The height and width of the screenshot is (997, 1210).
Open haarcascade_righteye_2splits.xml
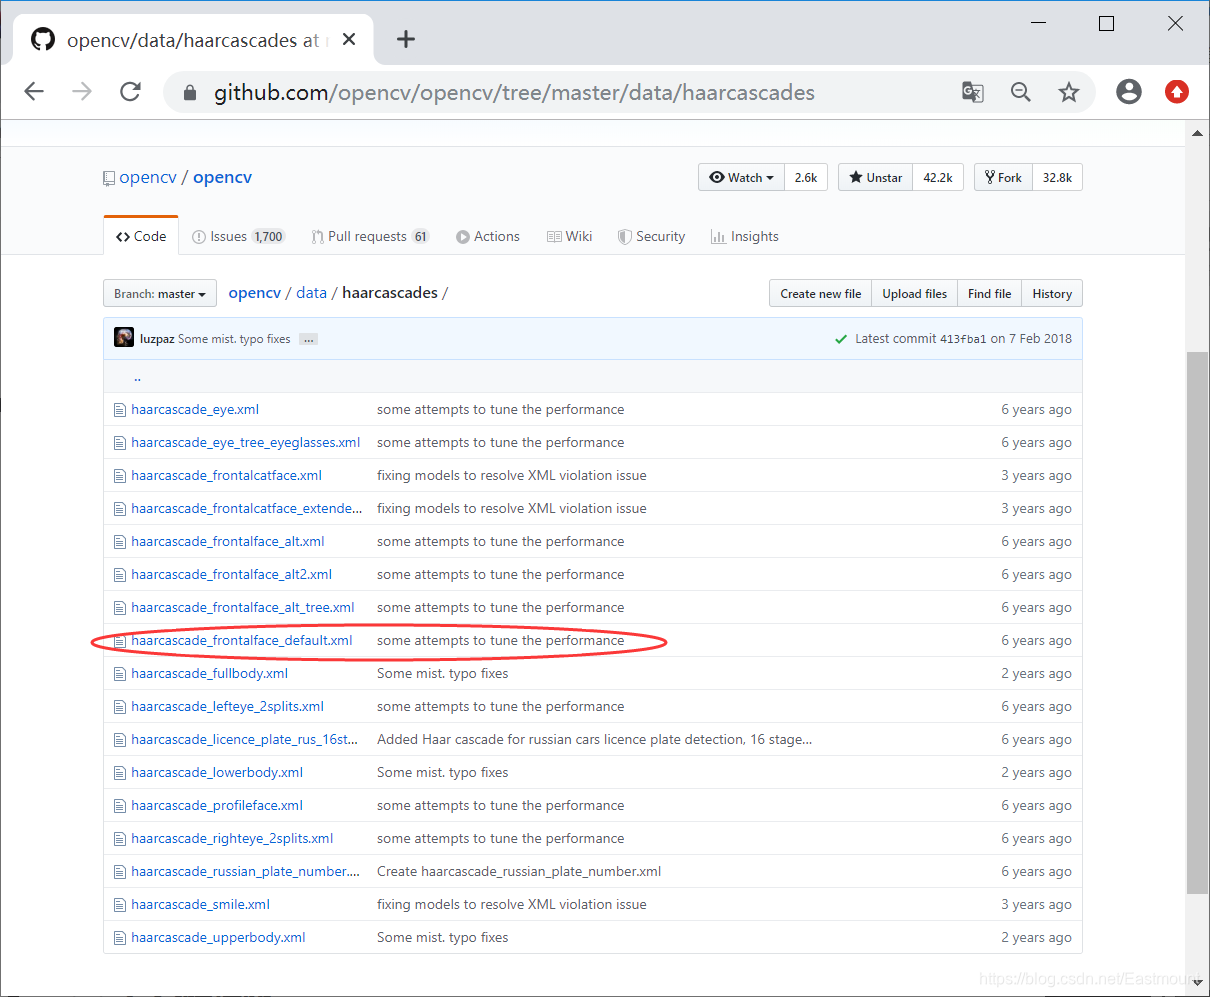coord(232,839)
